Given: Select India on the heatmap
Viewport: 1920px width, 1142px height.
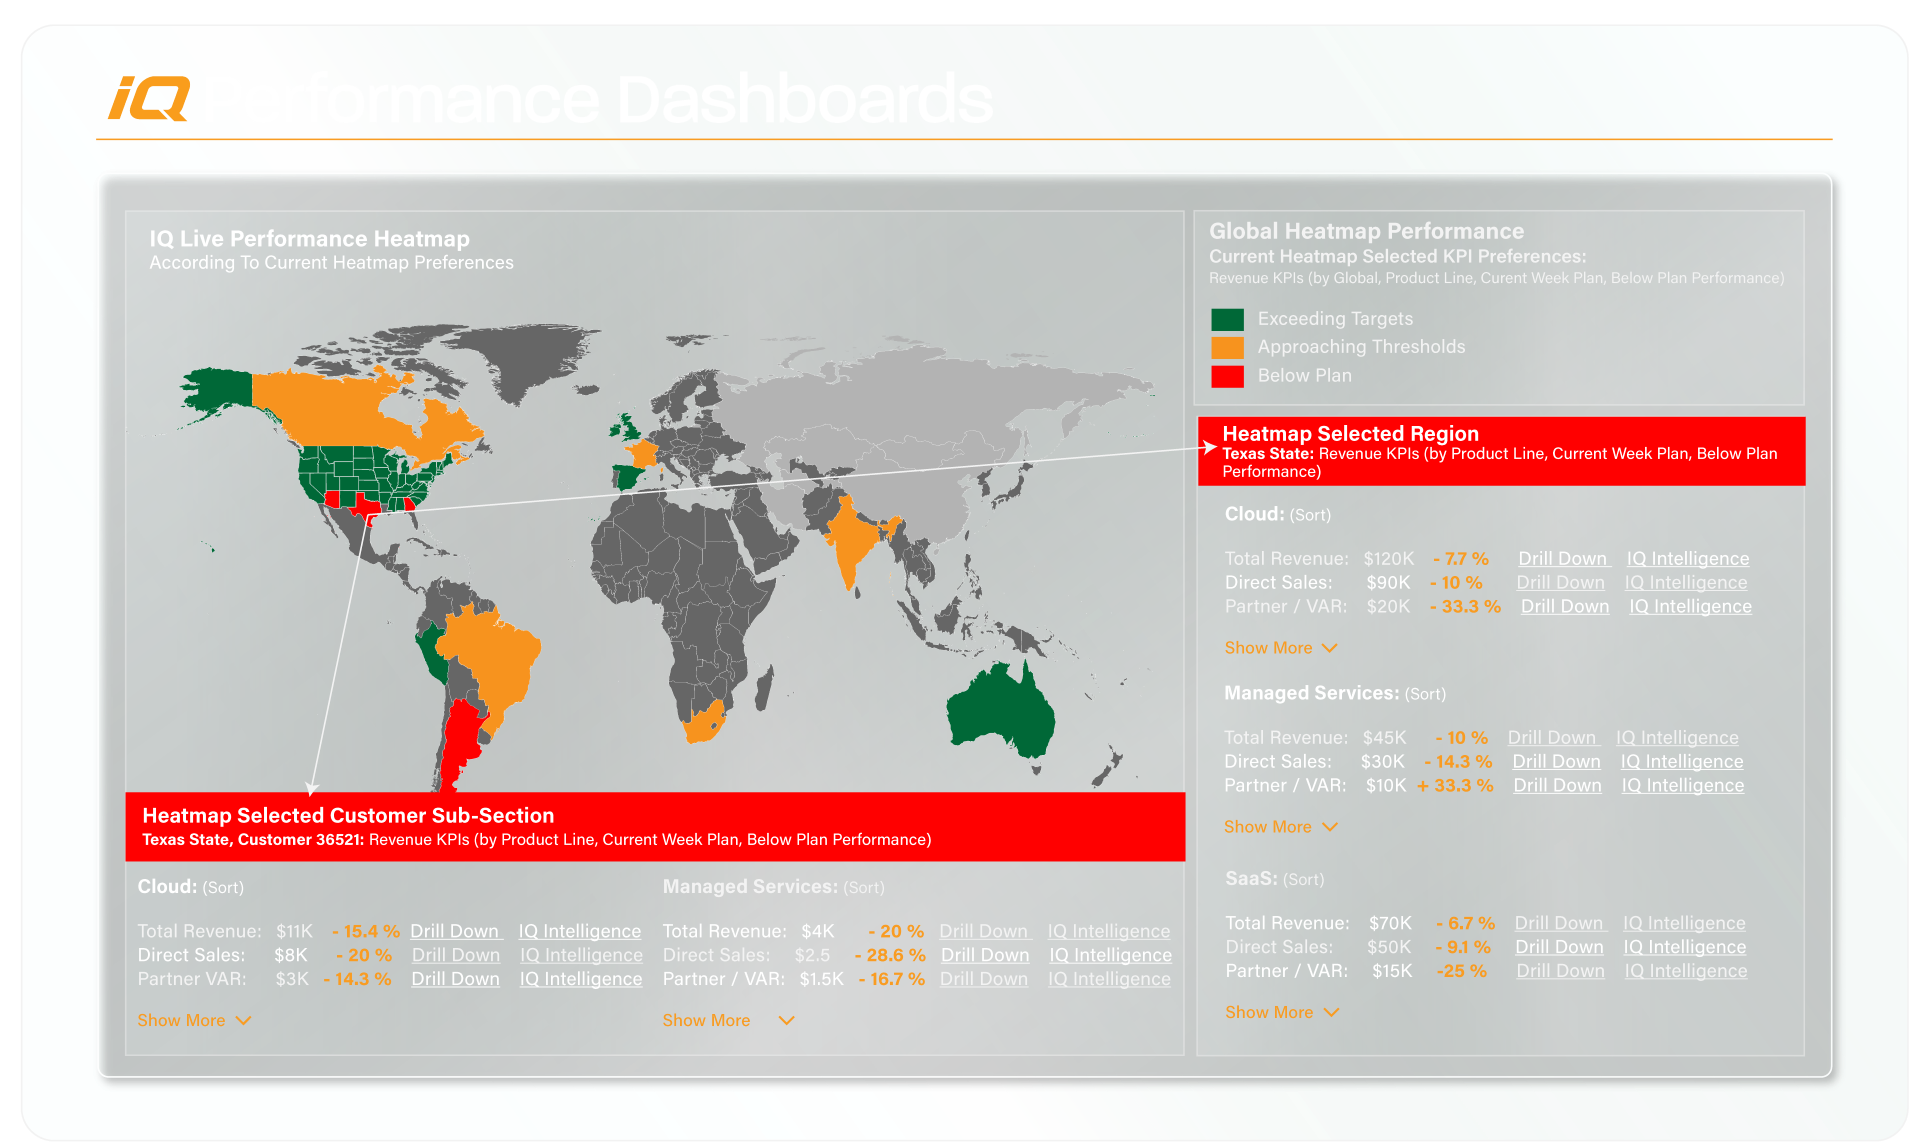Looking at the screenshot, I should point(850,540).
